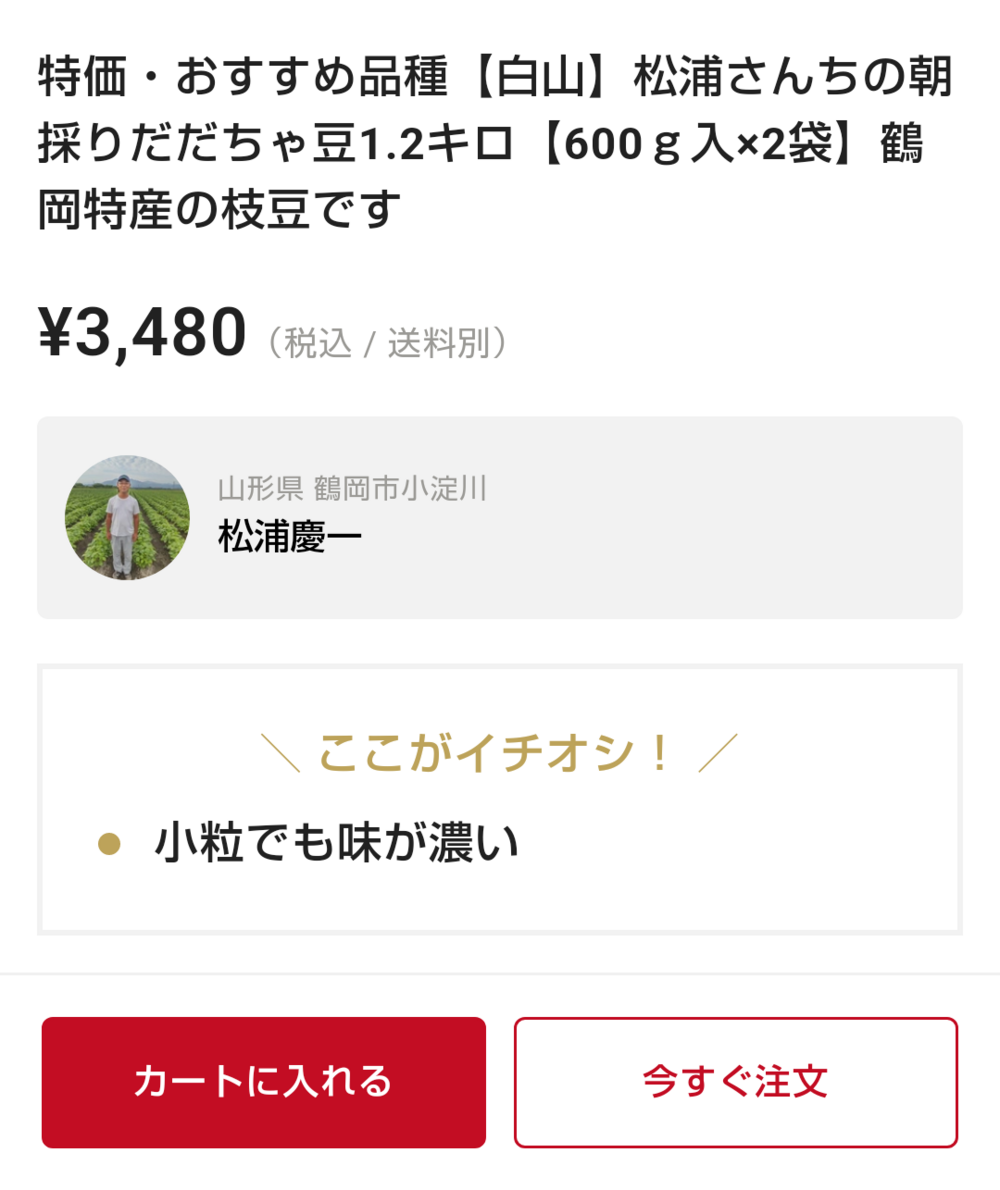Click 【600ｇ入×2袋】 in the title
Viewport: 1000px width, 1190px height.
697,145
